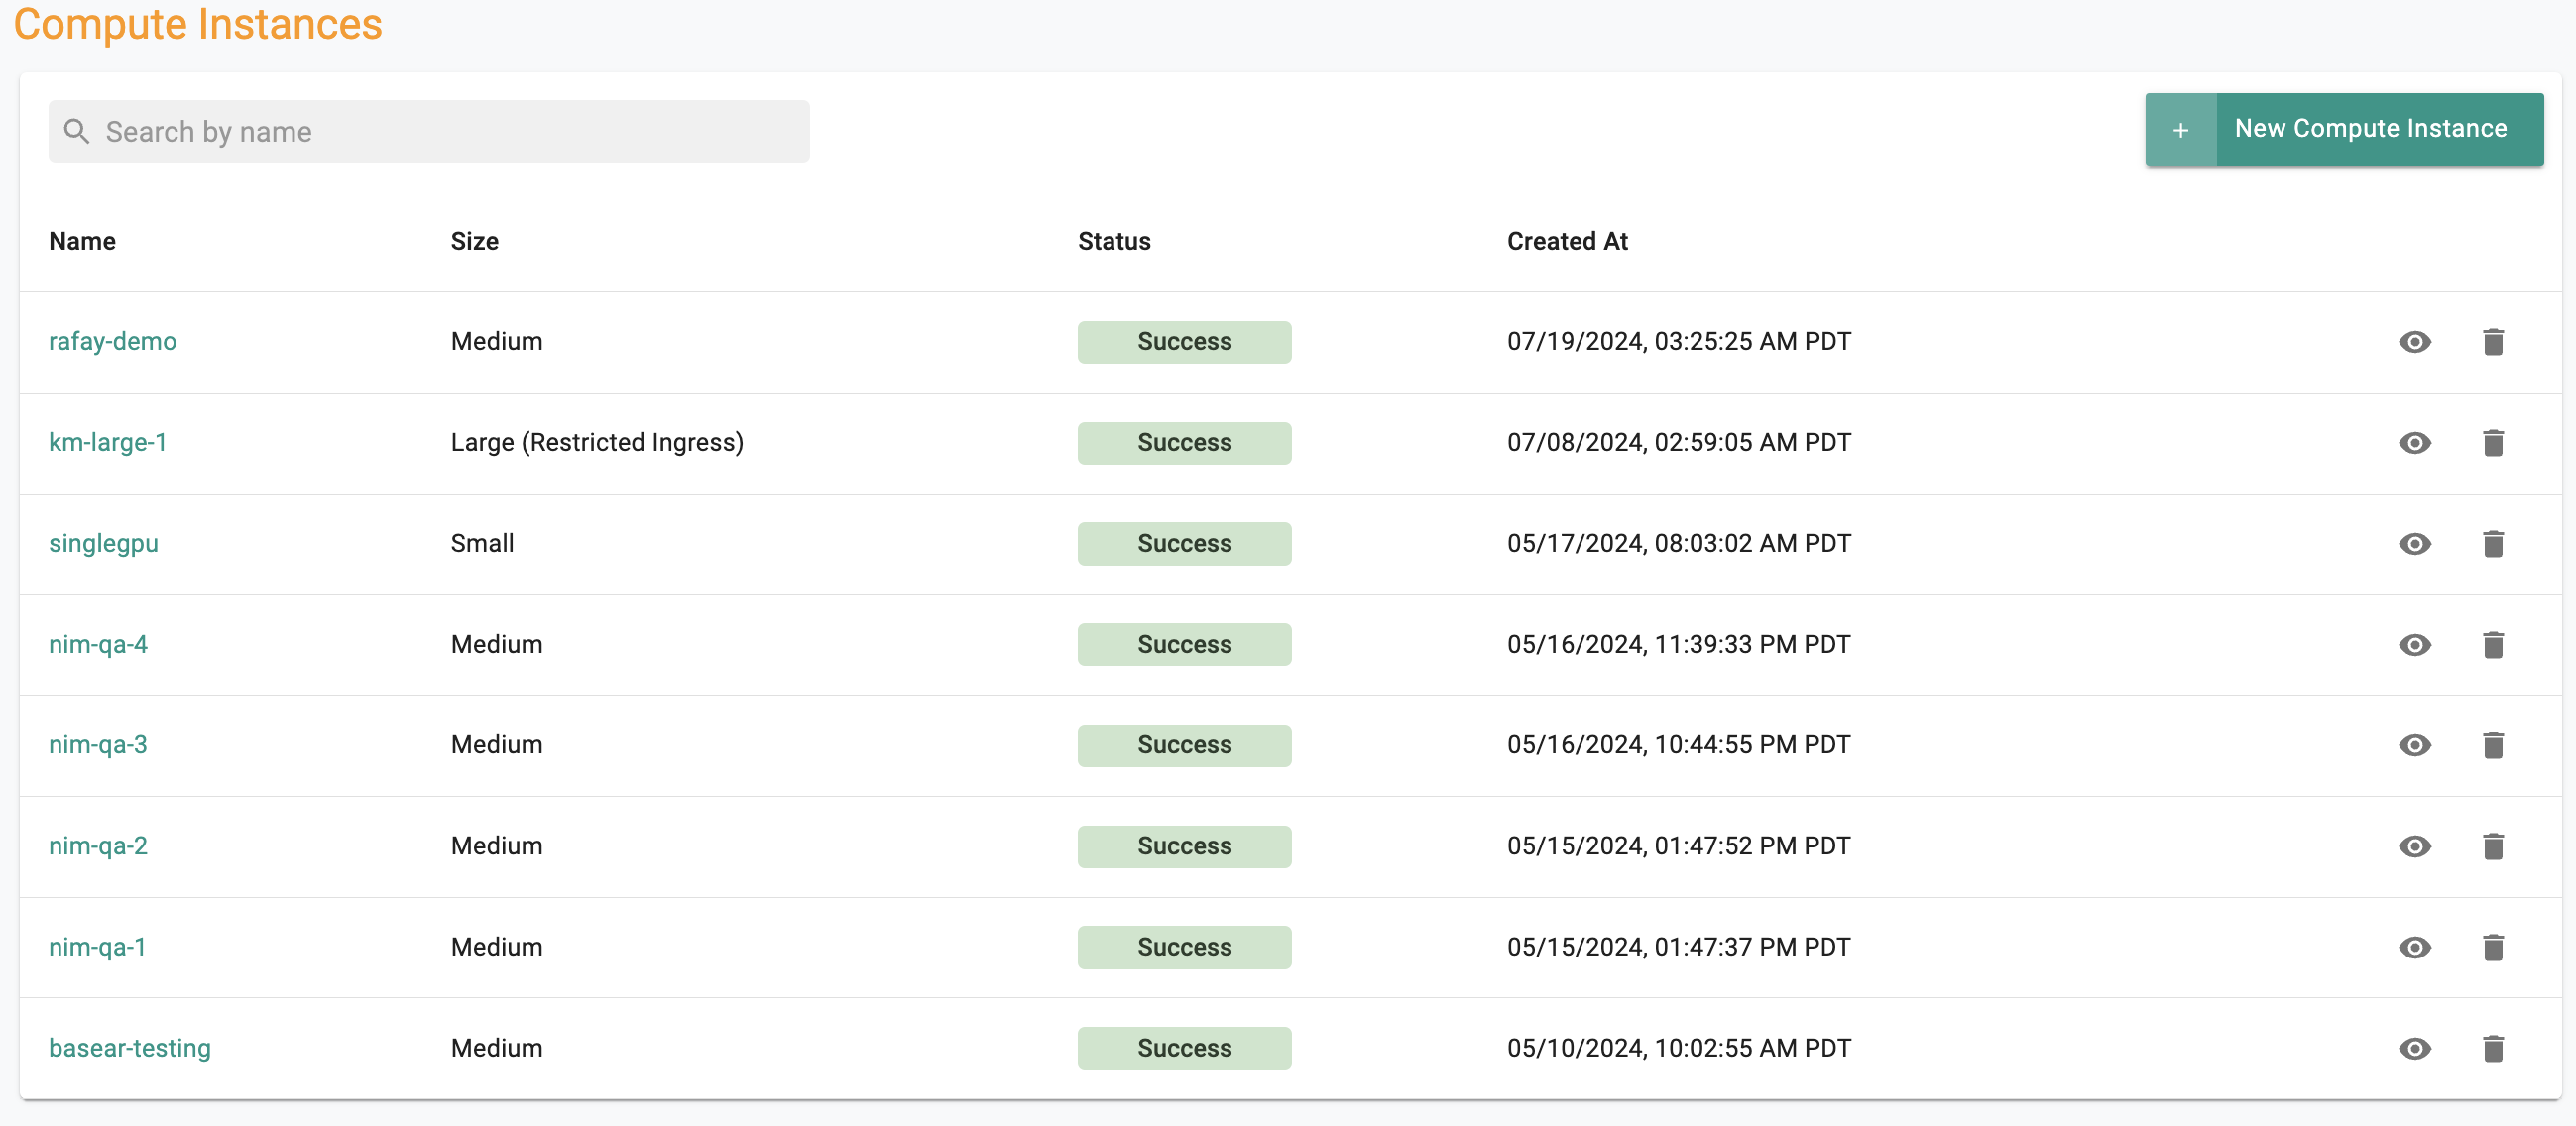This screenshot has width=2576, height=1126.
Task: Focus the Search by name field
Action: pyautogui.click(x=429, y=131)
